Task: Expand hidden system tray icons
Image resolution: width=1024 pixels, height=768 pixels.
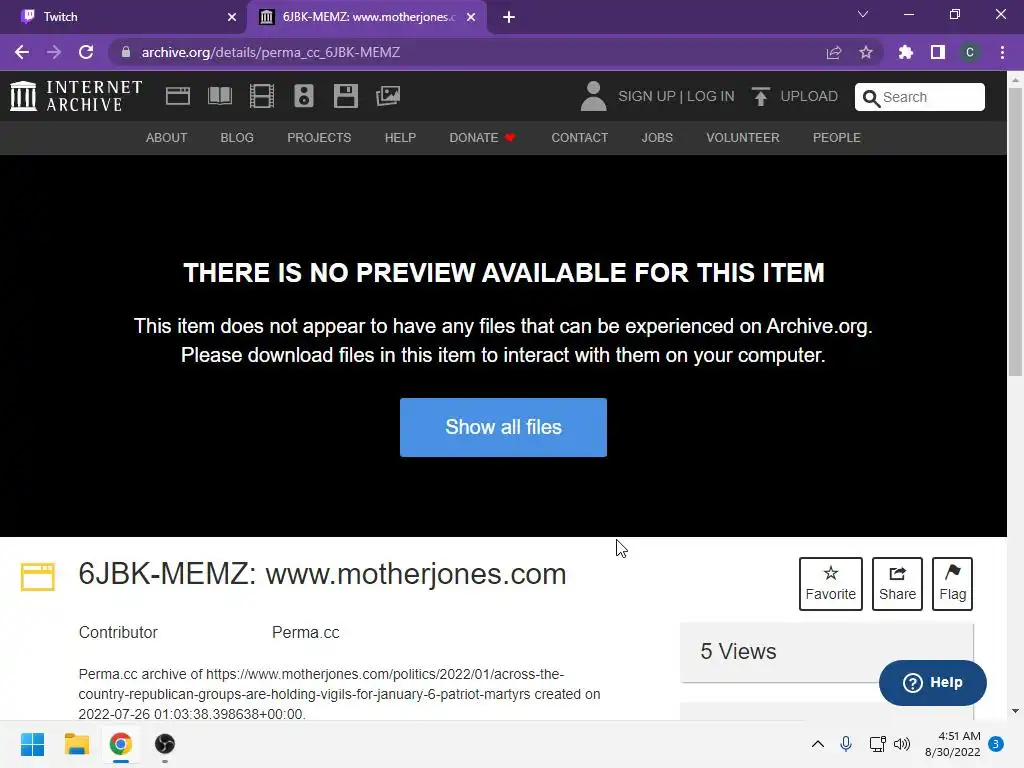Action: point(818,744)
